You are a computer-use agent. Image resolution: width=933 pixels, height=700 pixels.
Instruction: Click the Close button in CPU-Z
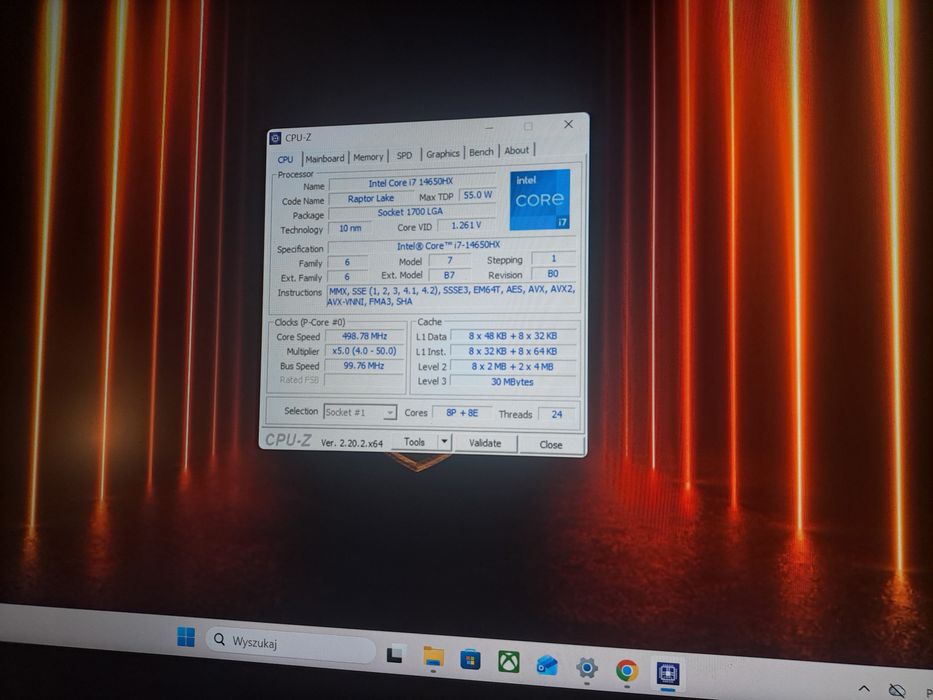[x=551, y=445]
